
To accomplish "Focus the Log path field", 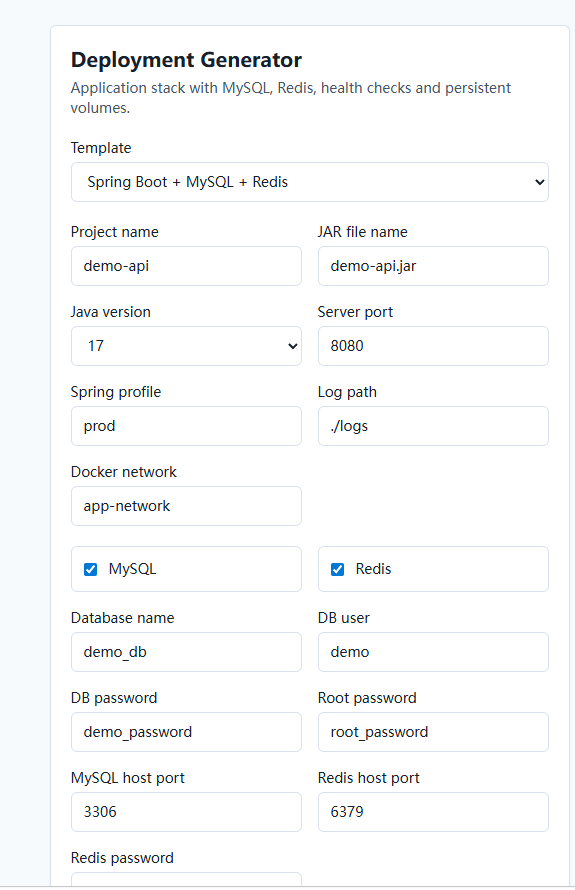I will point(433,426).
